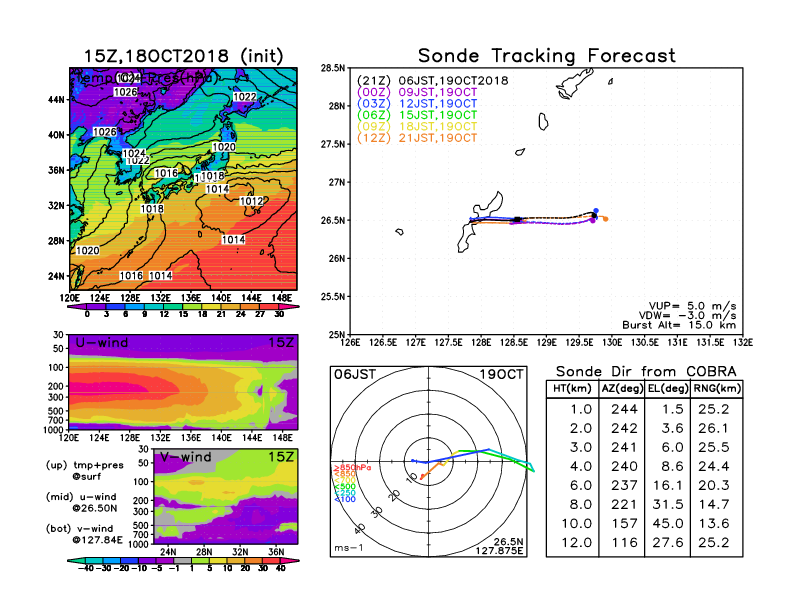Click the '127.875E' coordinate in the polar plot
The image size is (792, 612).
[x=499, y=551]
